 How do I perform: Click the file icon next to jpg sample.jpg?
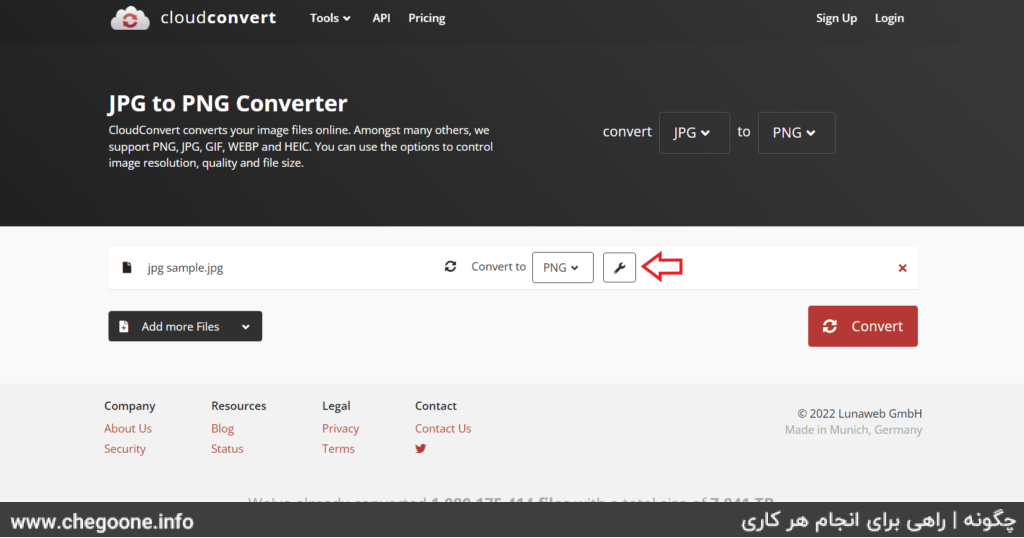coord(127,267)
